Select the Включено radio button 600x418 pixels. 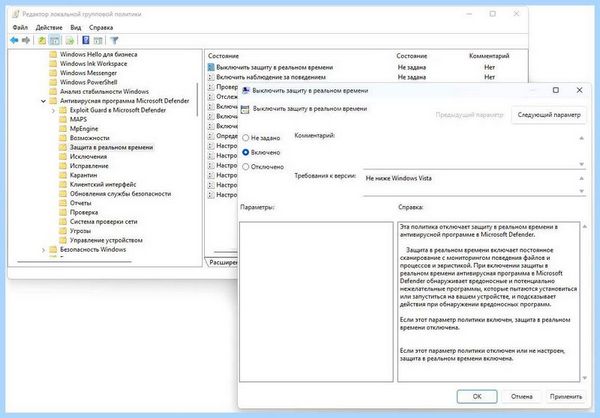pyautogui.click(x=246, y=152)
